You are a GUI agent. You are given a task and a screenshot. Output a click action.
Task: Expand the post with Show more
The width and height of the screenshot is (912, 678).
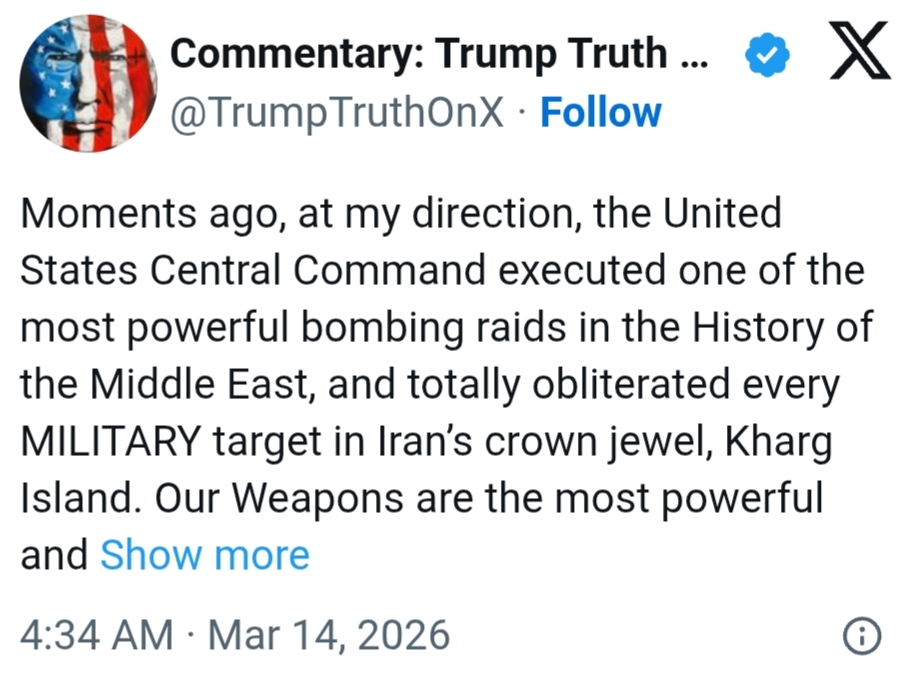tap(204, 554)
